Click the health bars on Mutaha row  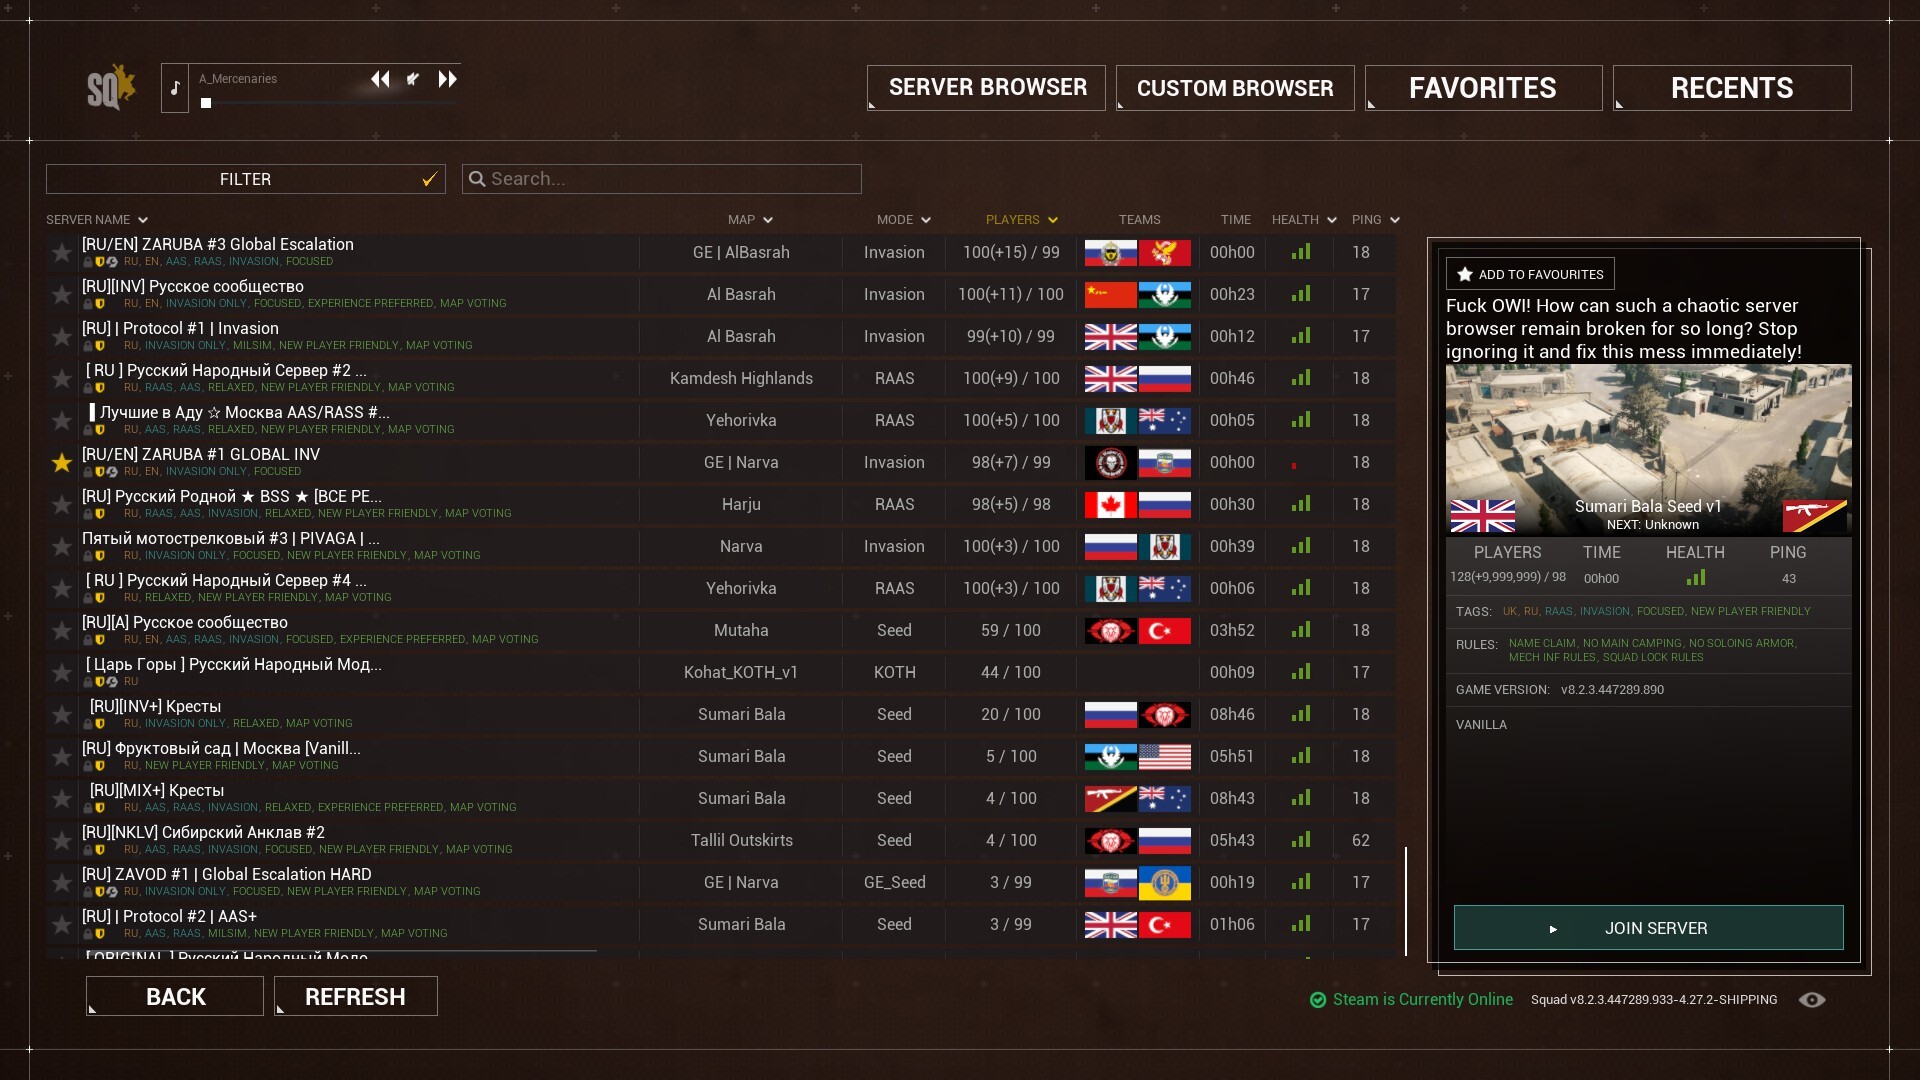click(x=1300, y=630)
